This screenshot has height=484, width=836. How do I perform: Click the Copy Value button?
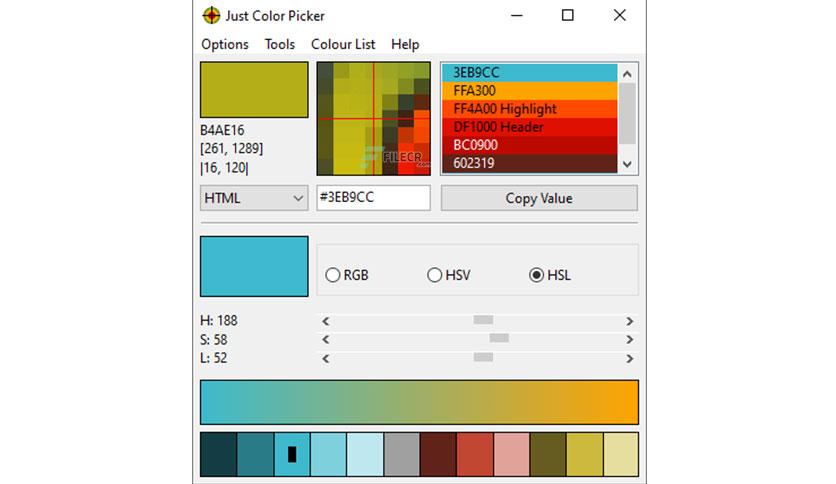[x=539, y=198]
